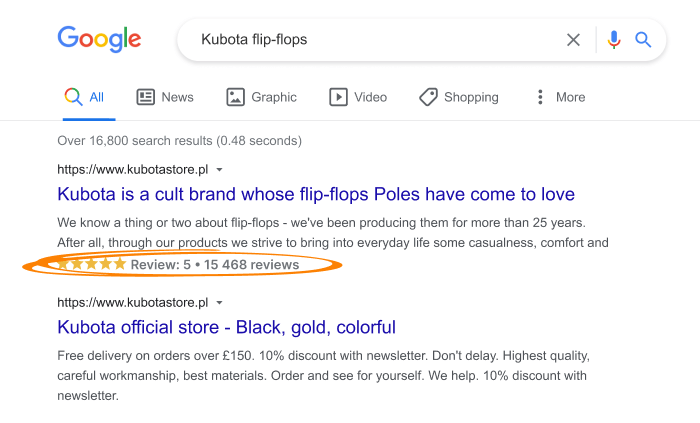
Task: Open 'Kubota official store' result link
Action: (x=226, y=327)
